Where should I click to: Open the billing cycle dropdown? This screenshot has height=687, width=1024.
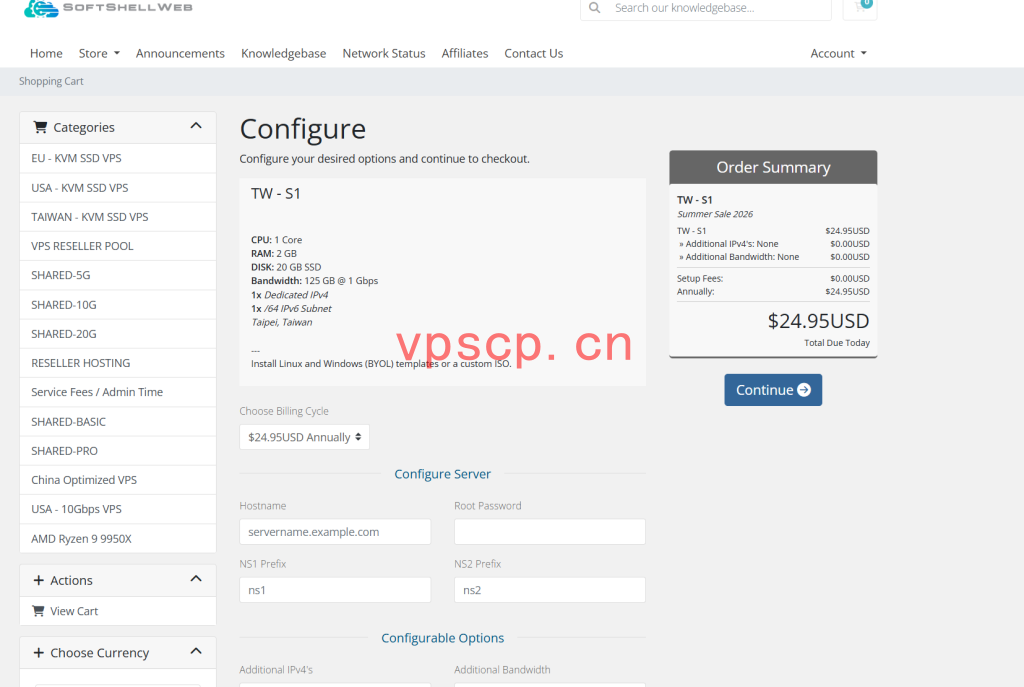tap(304, 437)
